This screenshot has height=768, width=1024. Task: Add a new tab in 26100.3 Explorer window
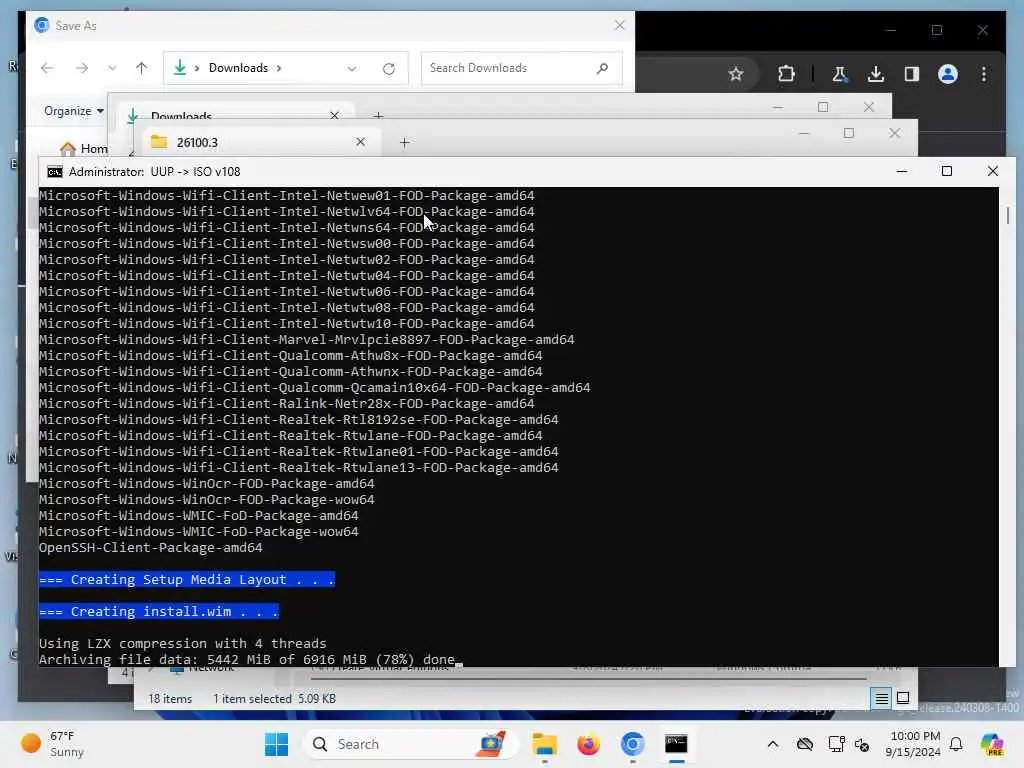tap(404, 142)
